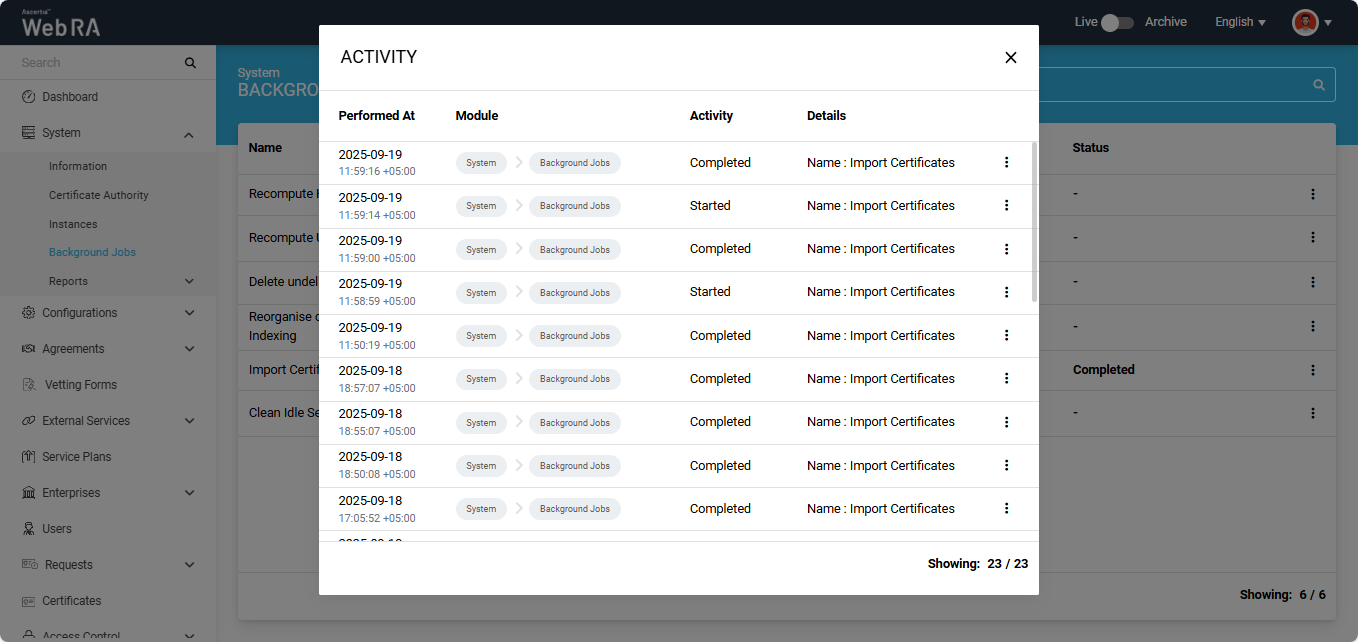Close the Activity dialog

tap(1010, 58)
